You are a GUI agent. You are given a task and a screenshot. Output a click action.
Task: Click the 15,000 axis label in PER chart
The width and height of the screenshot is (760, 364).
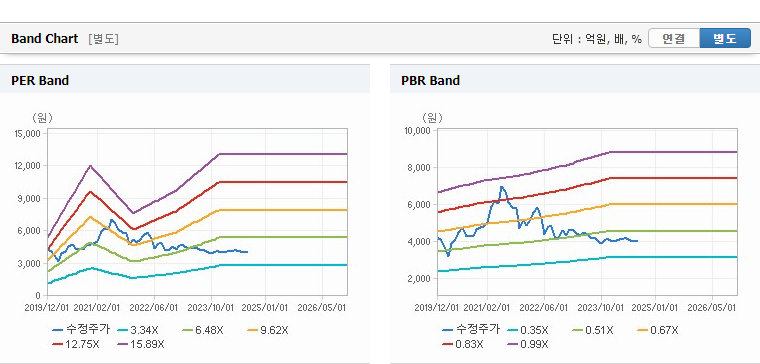(29, 133)
